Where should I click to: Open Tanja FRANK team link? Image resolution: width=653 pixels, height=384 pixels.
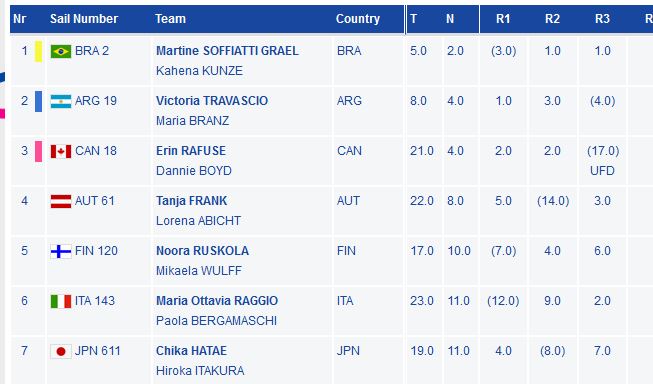(x=192, y=201)
